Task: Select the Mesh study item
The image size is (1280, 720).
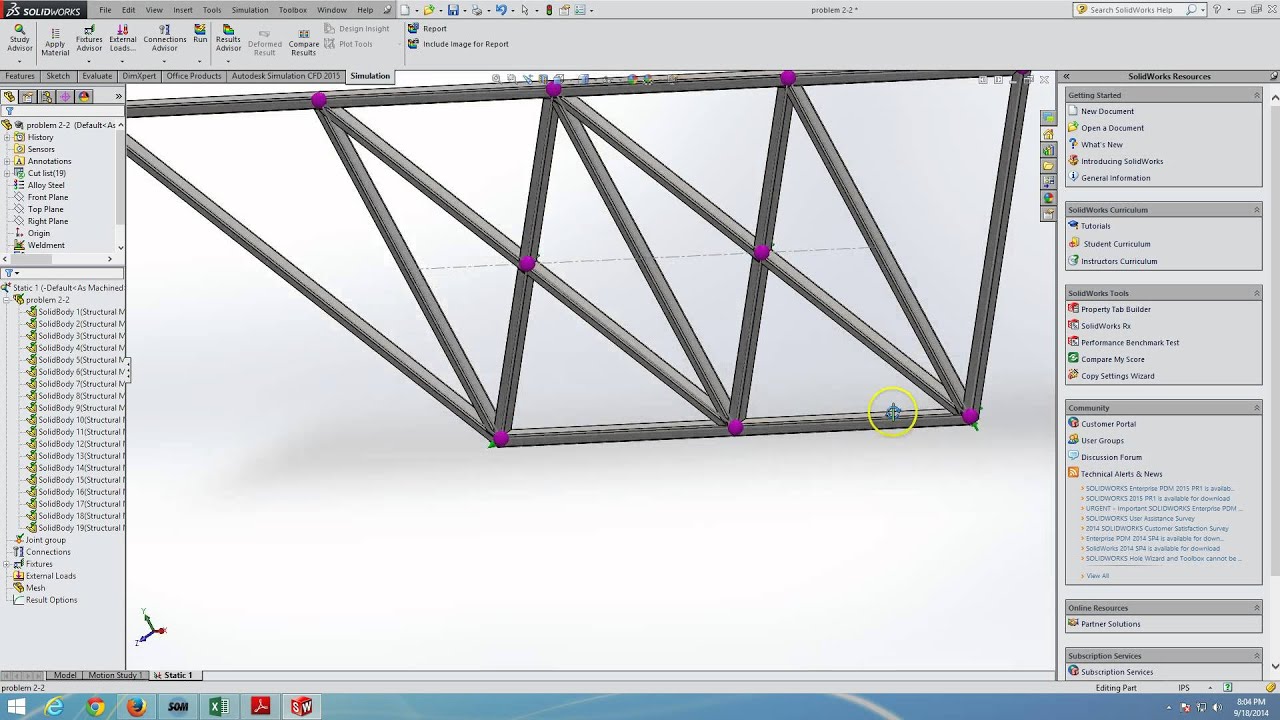Action: [36, 588]
